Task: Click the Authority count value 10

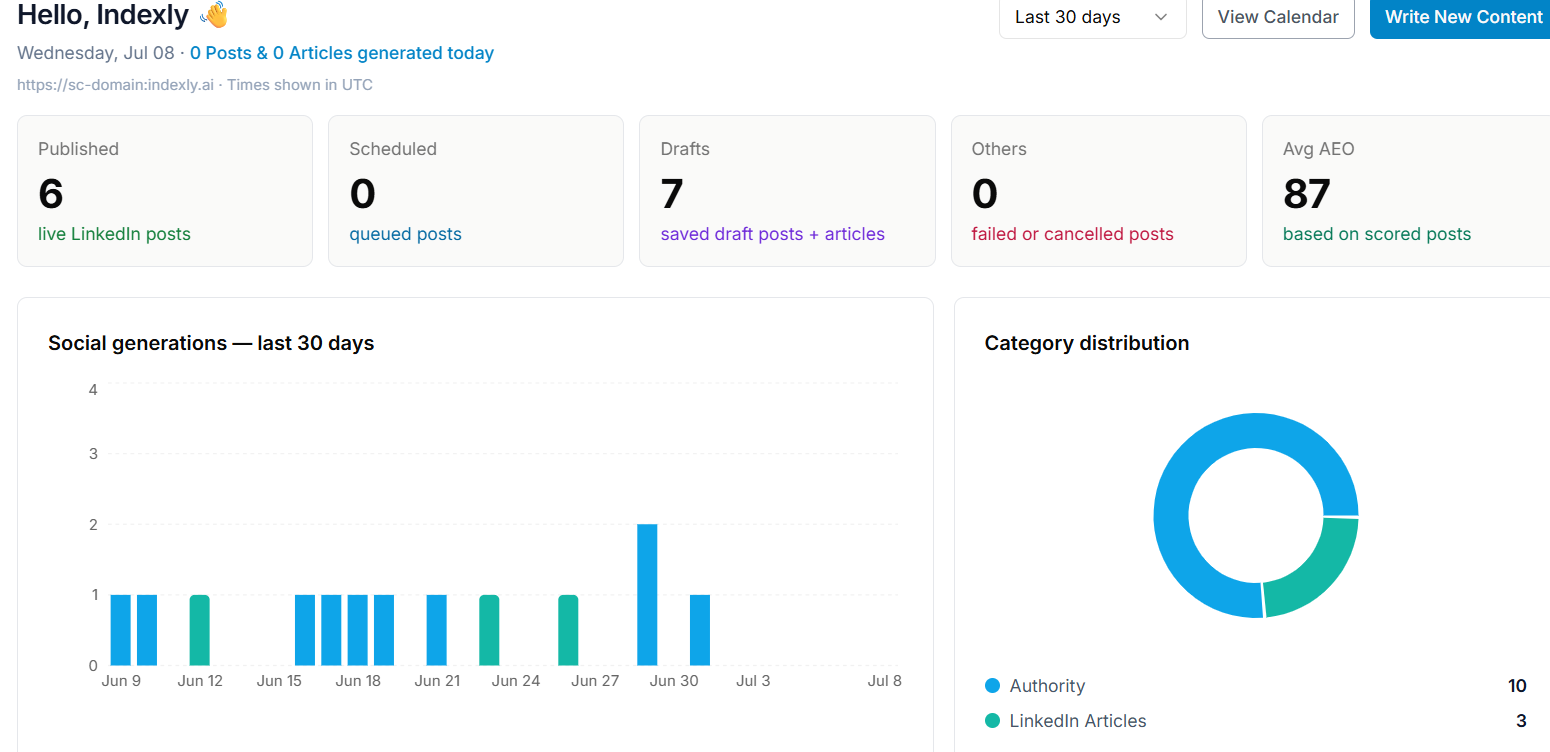Action: coord(1517,686)
